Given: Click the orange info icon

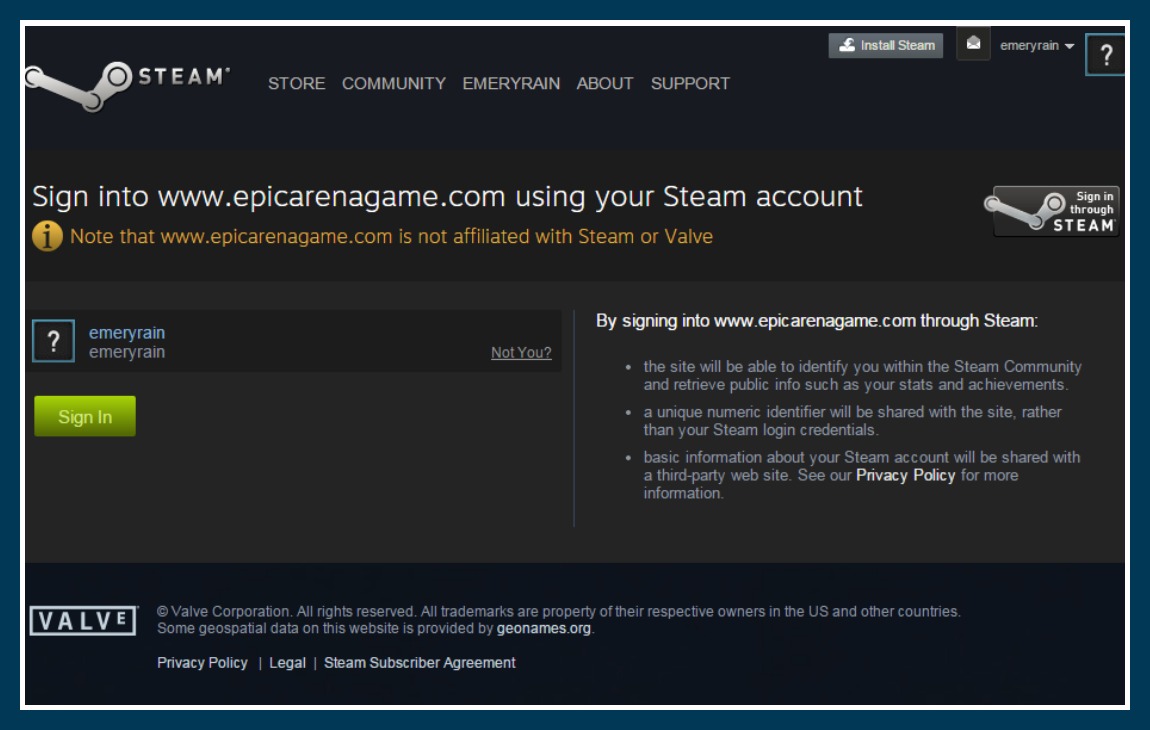Looking at the screenshot, I should coord(47,236).
